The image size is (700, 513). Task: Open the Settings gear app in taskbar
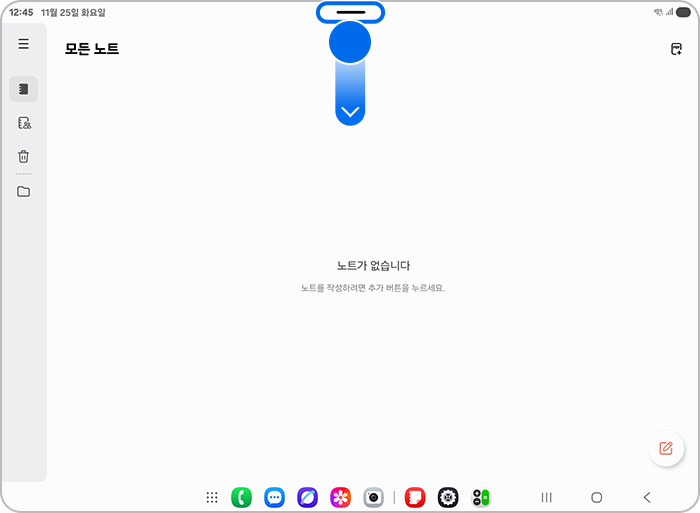click(448, 497)
